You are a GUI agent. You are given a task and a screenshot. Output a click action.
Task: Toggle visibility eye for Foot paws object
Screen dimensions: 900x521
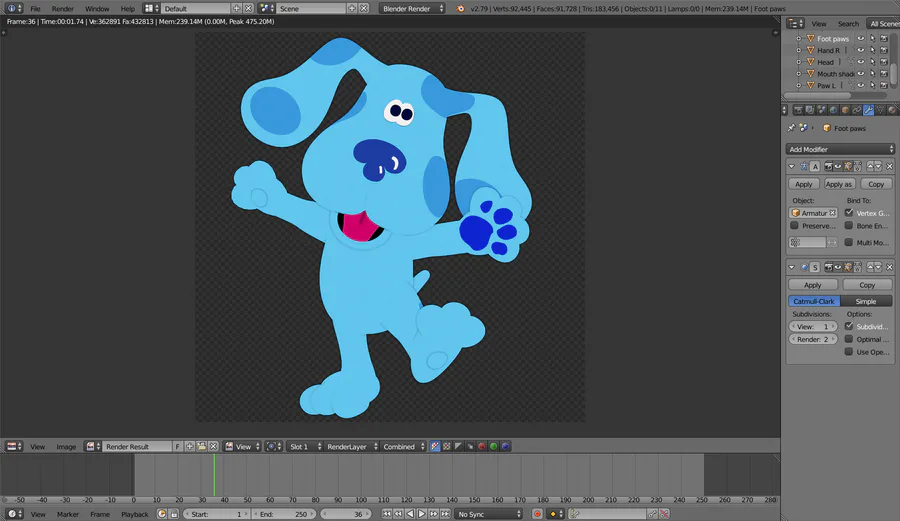tap(860, 38)
